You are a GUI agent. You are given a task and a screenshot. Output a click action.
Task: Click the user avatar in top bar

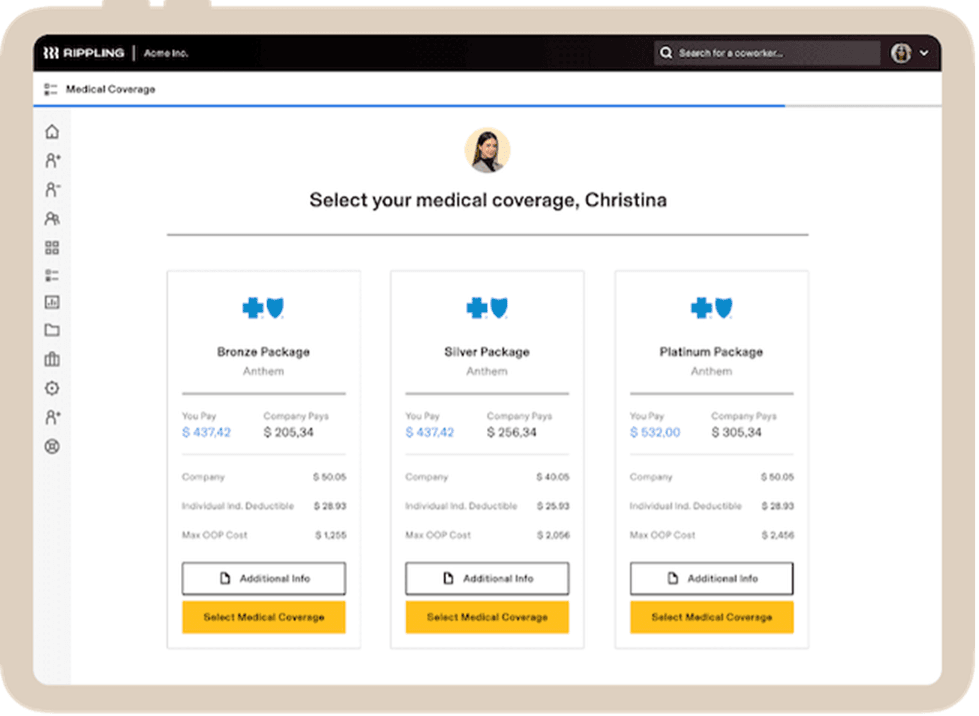(901, 53)
